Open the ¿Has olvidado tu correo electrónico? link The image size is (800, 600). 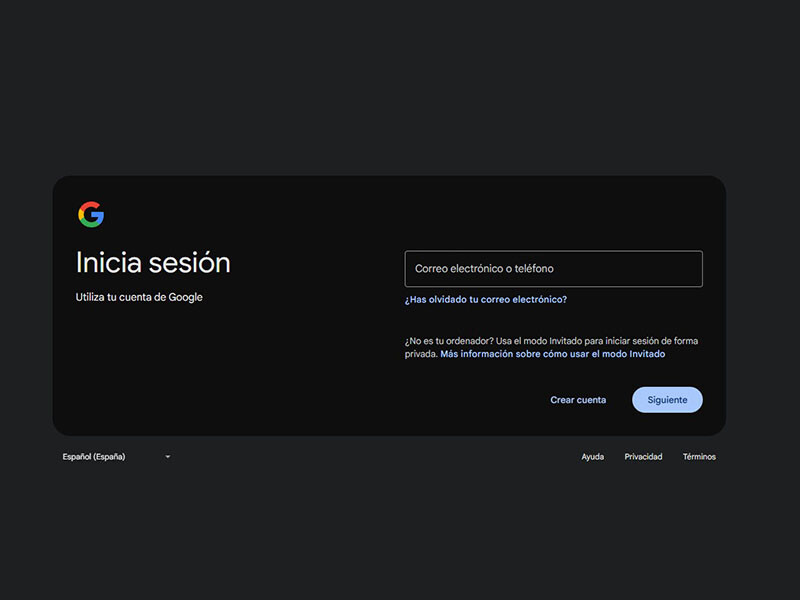(x=486, y=299)
